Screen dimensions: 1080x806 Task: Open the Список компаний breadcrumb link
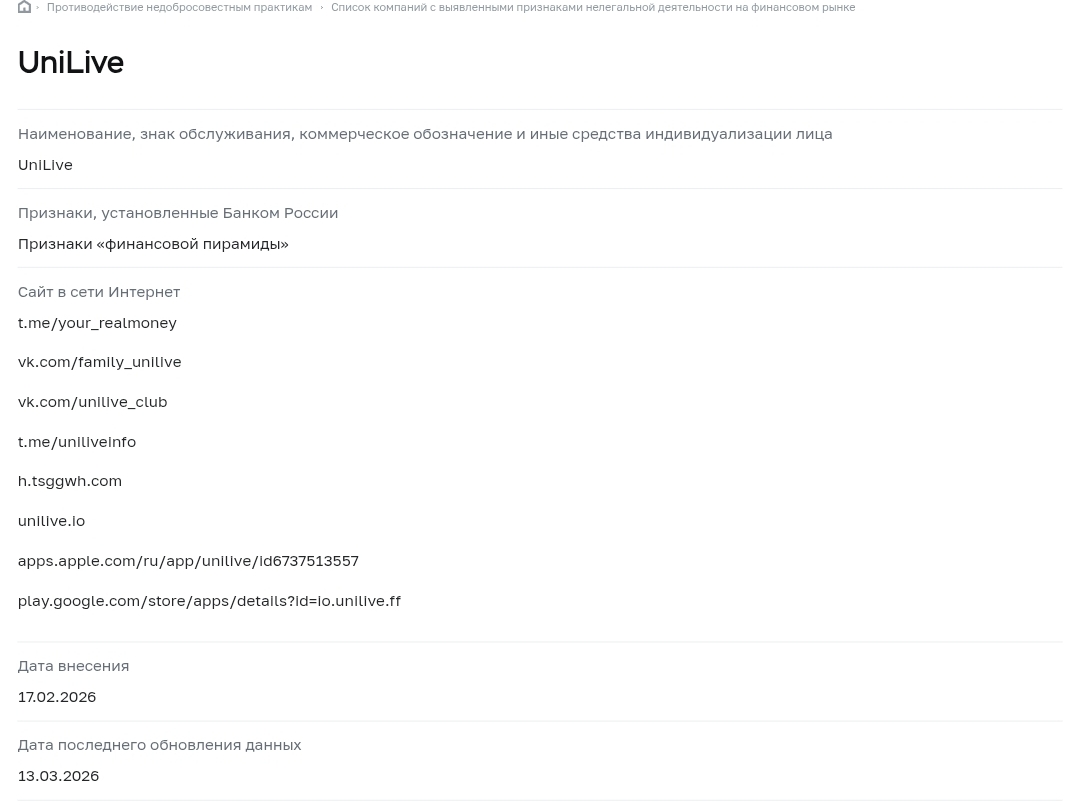(593, 7)
